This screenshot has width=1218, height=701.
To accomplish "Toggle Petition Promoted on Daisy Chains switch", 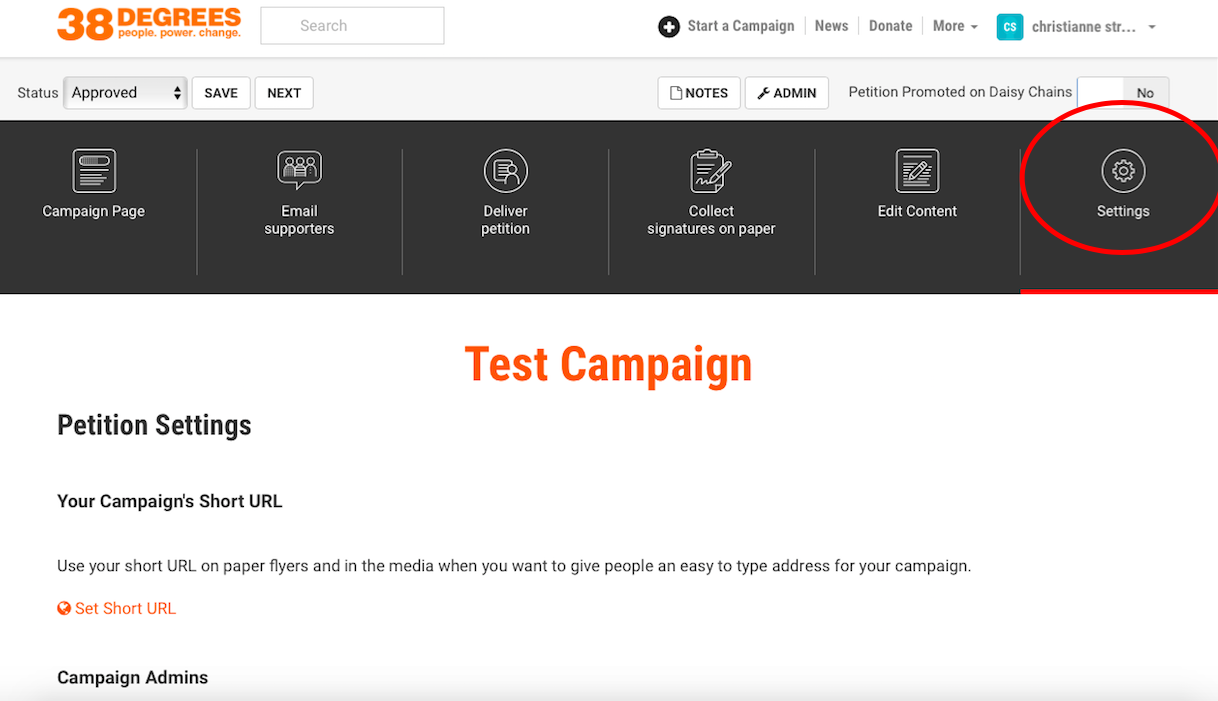I will click(x=1122, y=93).
